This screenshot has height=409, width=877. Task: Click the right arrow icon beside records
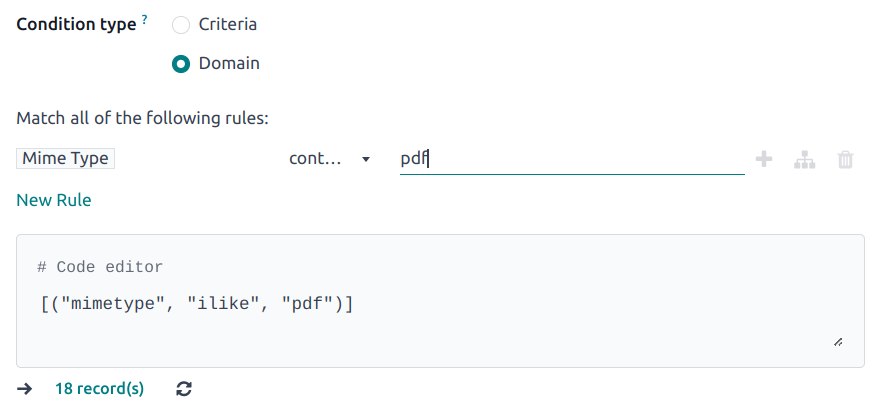[25, 389]
